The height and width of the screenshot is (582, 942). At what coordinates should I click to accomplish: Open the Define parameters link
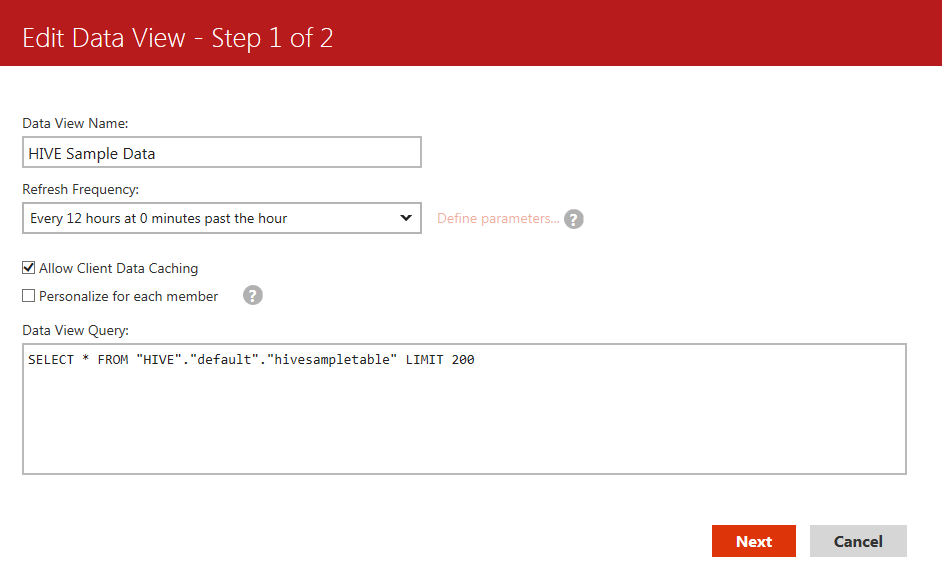point(498,218)
